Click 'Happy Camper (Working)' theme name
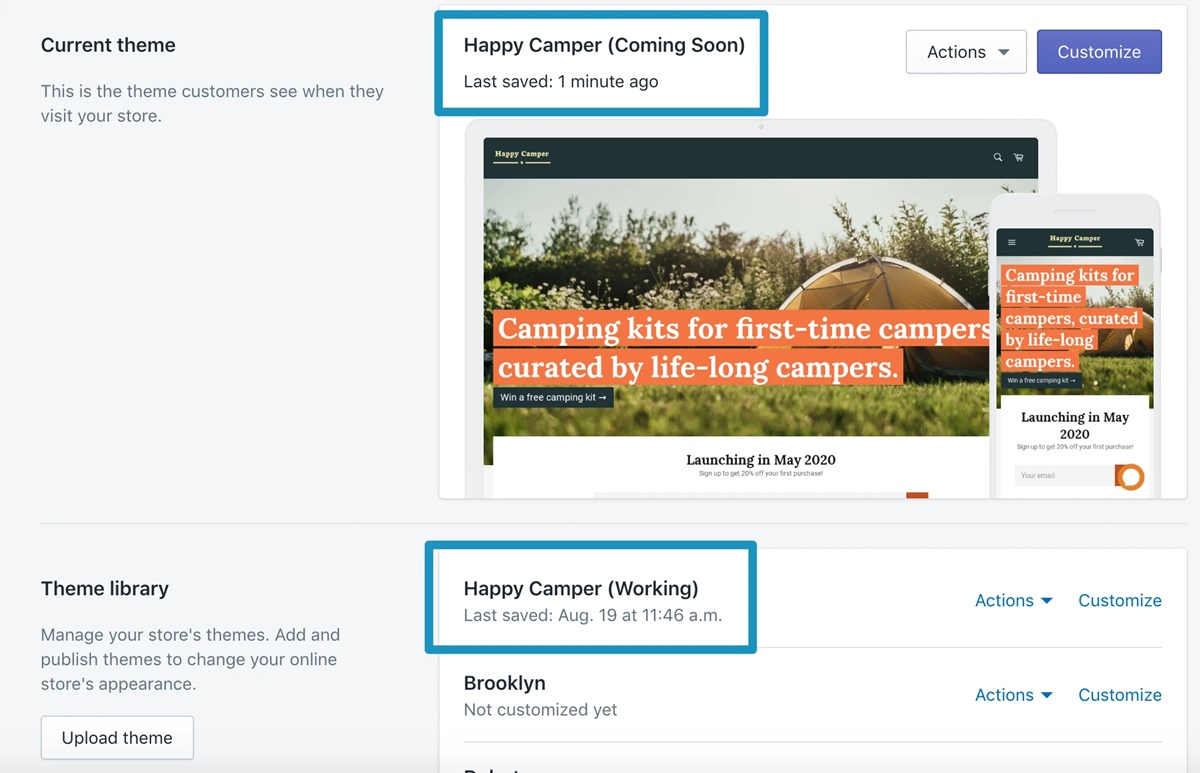Image resolution: width=1200 pixels, height=773 pixels. [581, 588]
